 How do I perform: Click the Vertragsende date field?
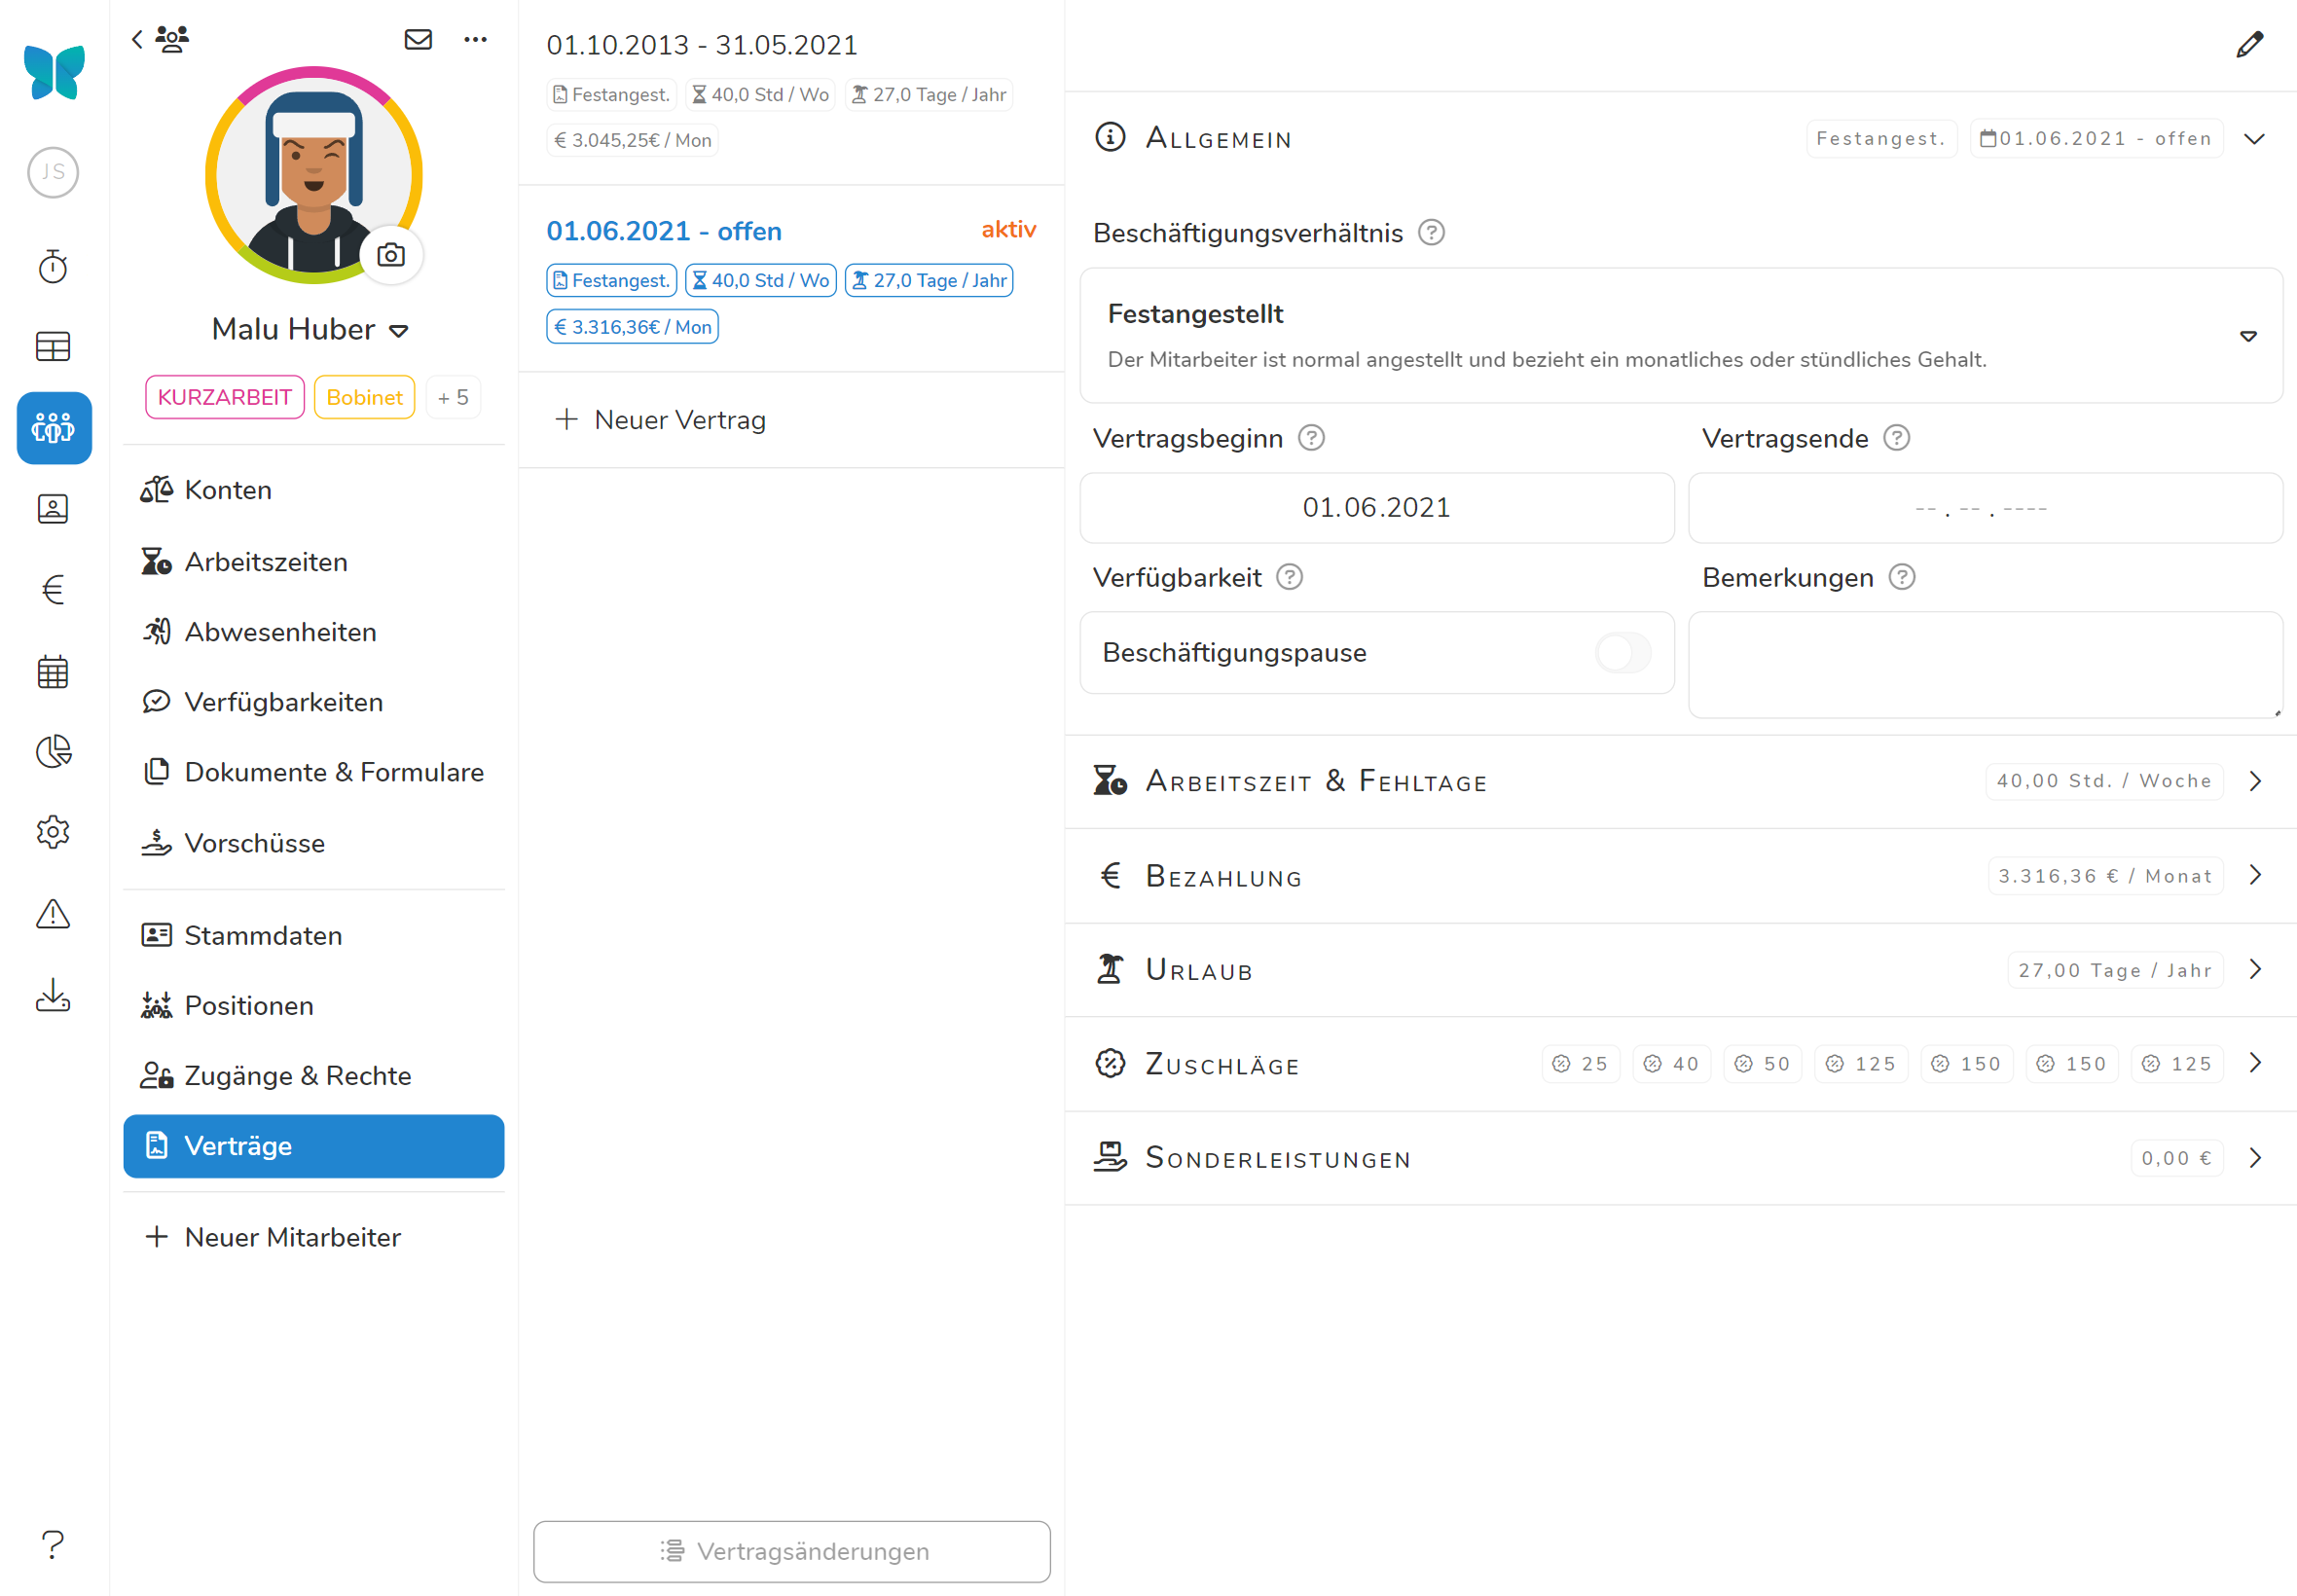pyautogui.click(x=1984, y=508)
